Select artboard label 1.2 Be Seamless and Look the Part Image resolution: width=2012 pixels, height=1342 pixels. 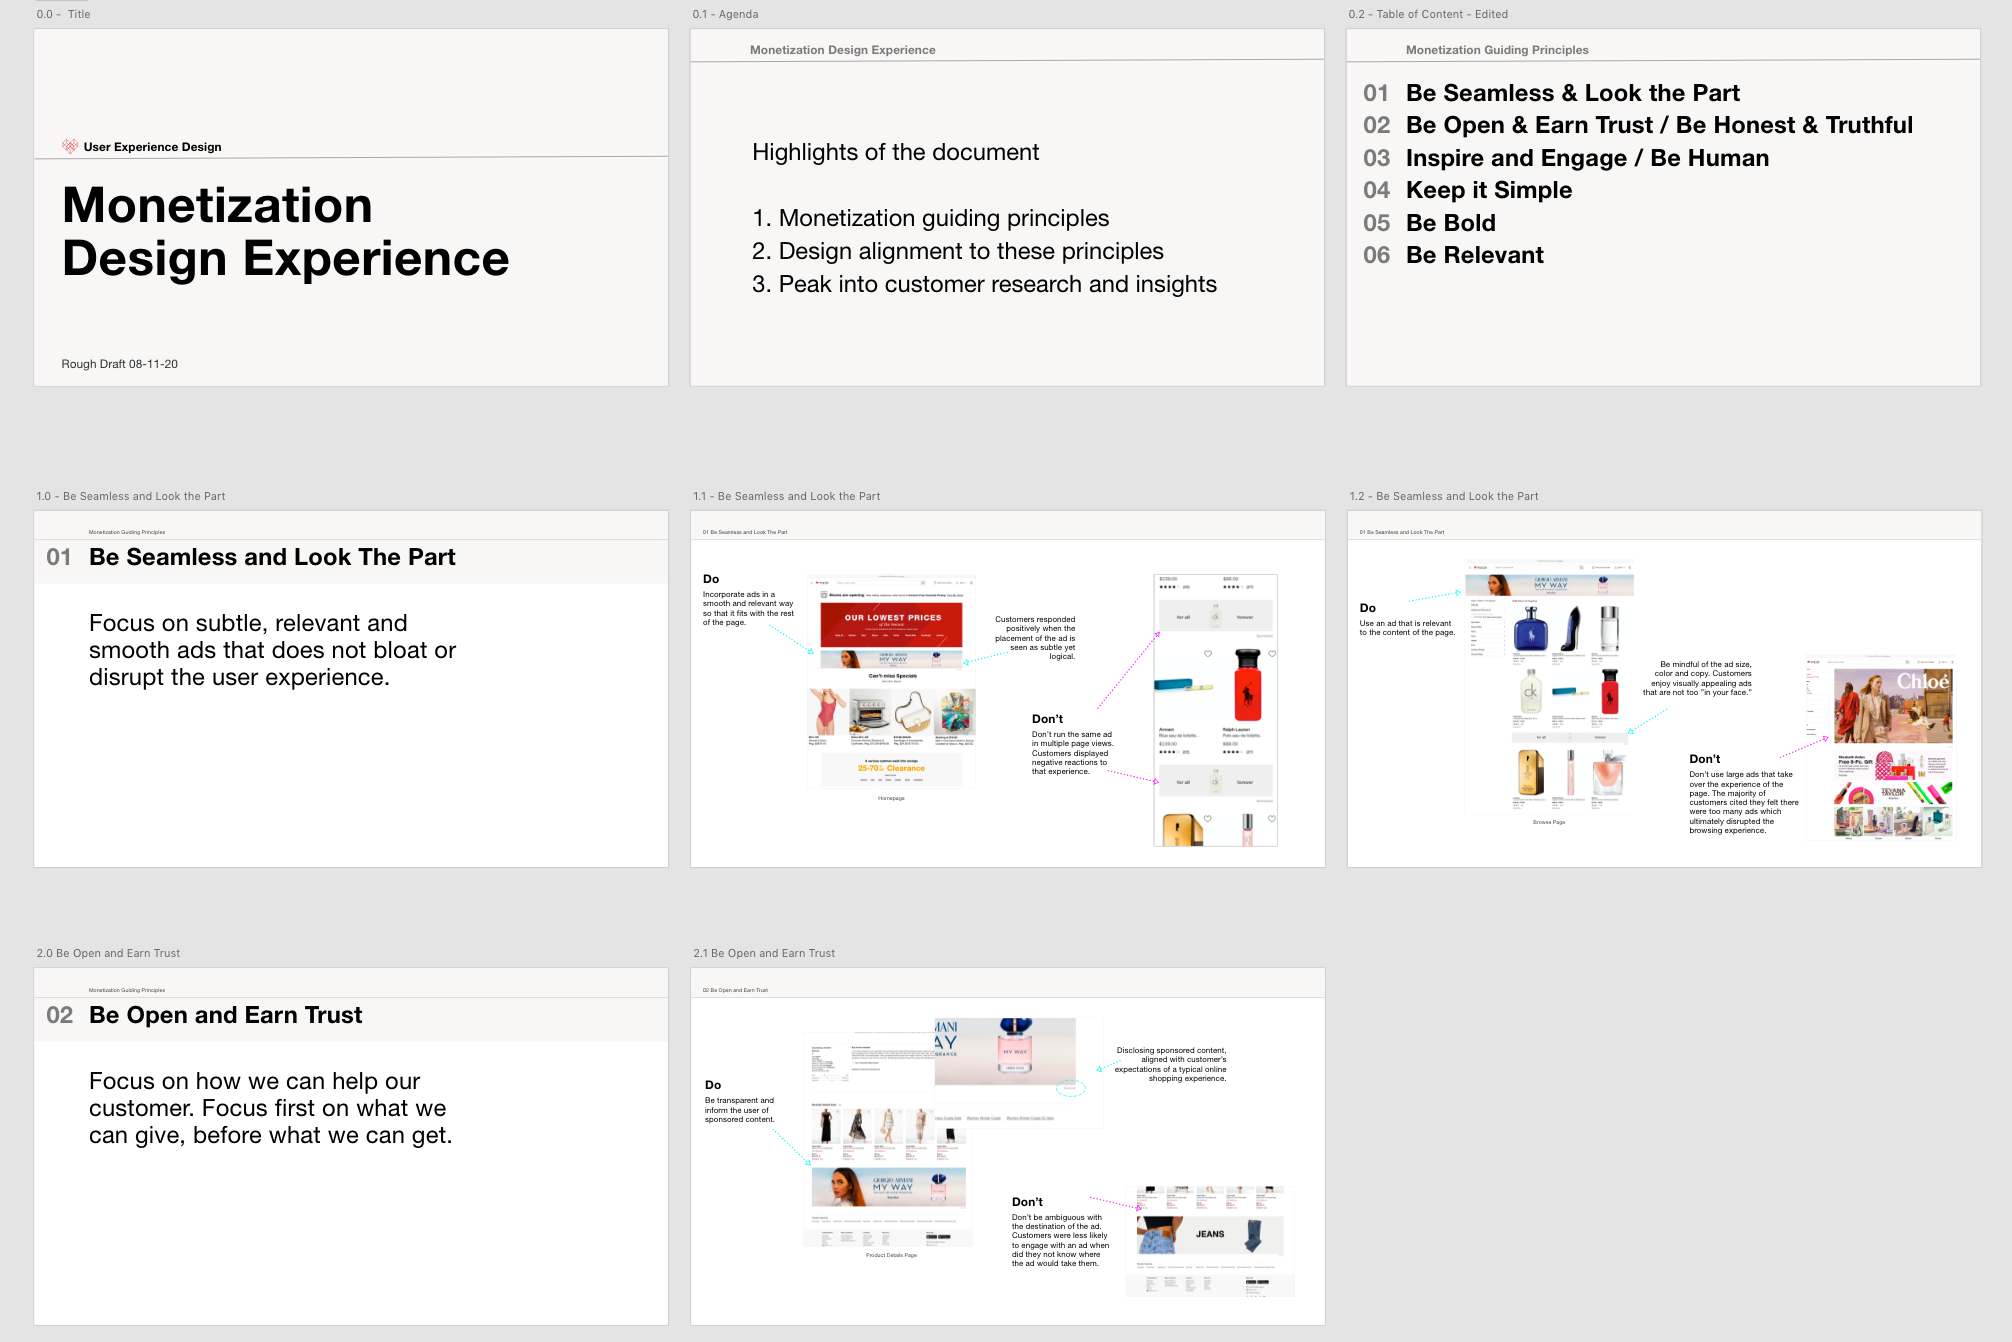click(x=1443, y=496)
